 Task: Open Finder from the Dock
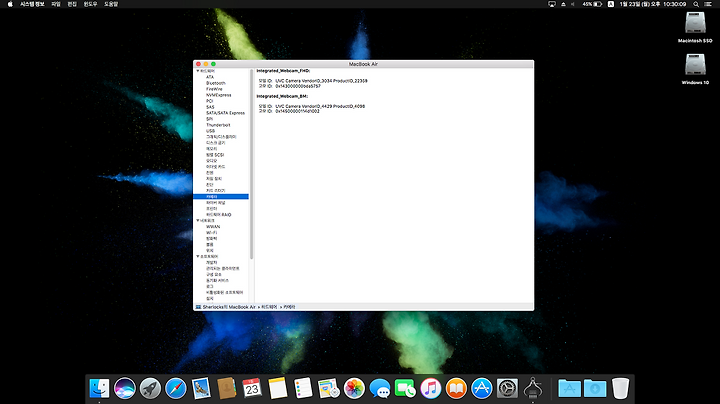tap(99, 388)
